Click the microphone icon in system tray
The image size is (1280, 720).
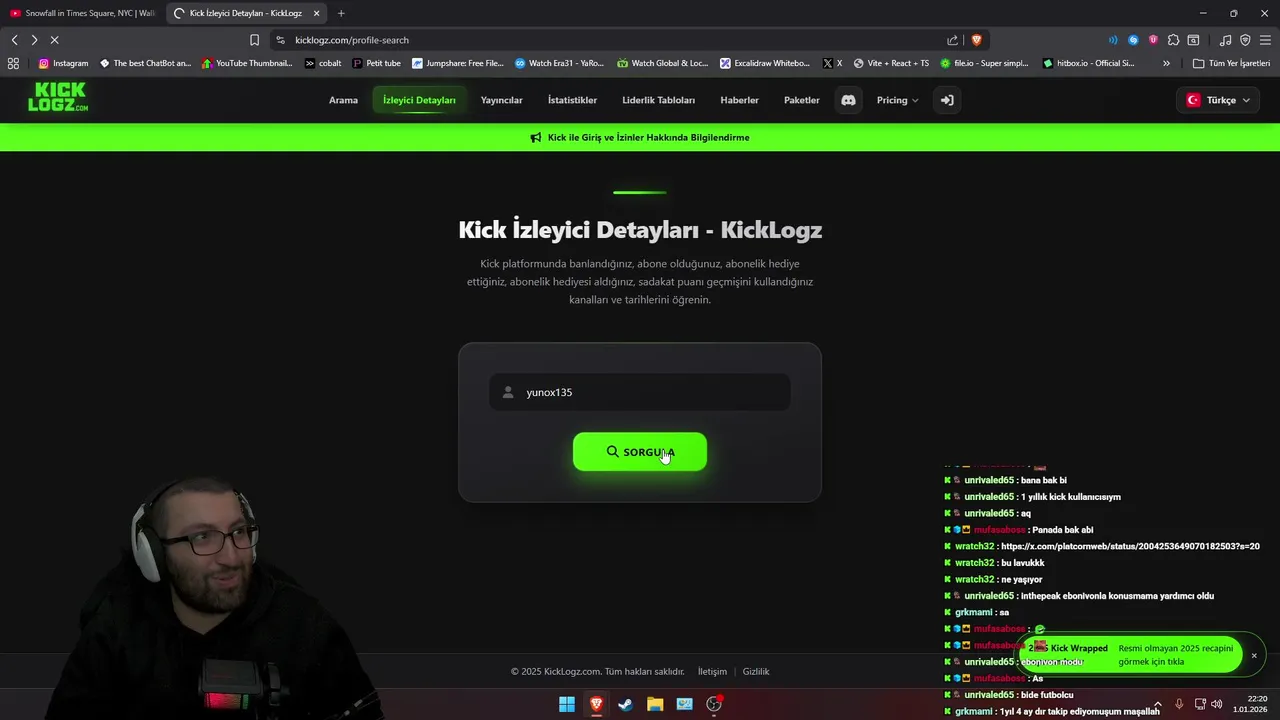point(1179,704)
